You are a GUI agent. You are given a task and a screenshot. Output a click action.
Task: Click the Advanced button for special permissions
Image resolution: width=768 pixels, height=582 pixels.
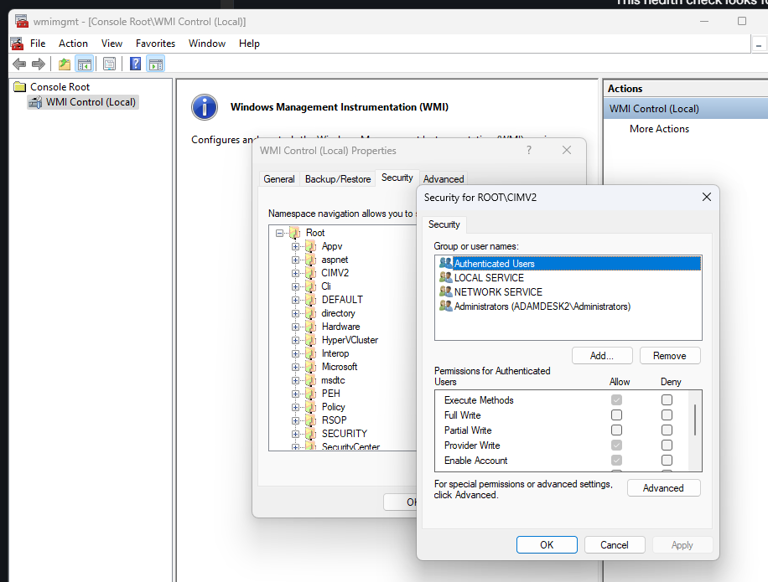click(x=663, y=488)
